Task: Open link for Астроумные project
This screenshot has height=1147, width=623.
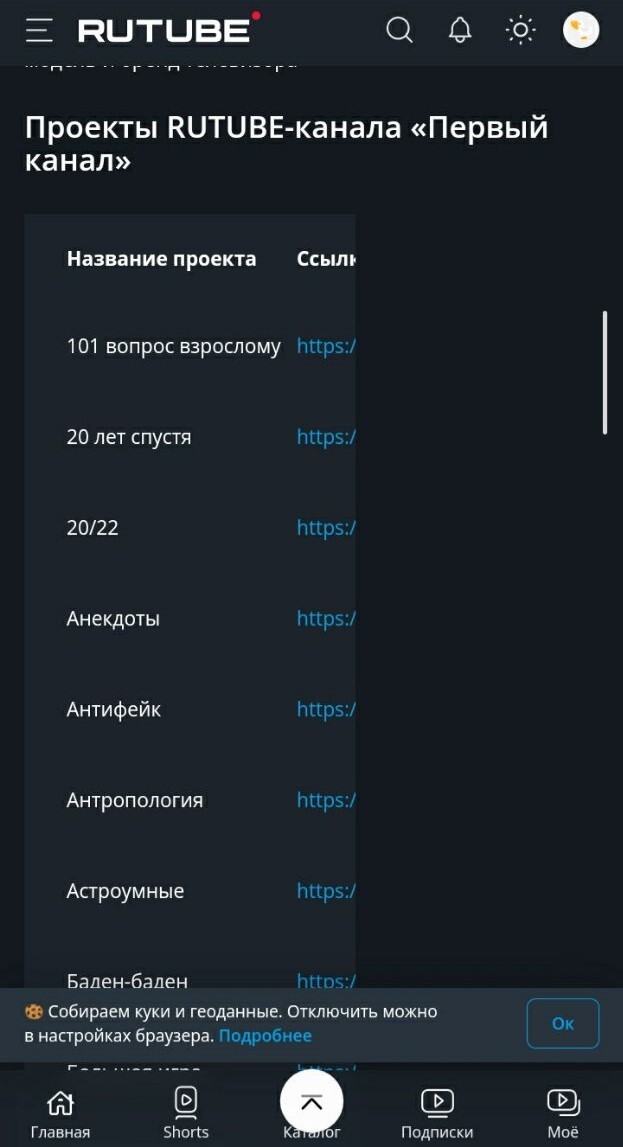Action: (326, 891)
